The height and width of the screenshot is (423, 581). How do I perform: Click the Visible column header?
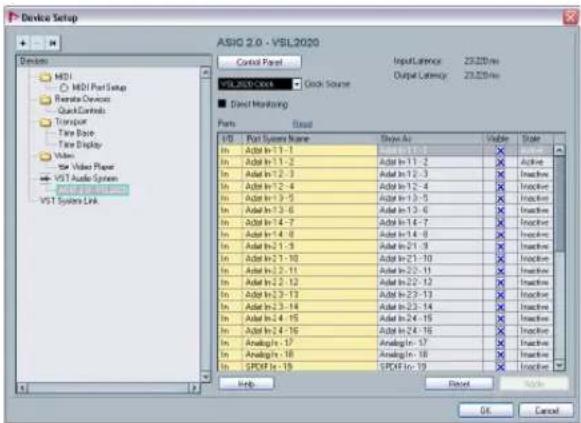coord(499,139)
